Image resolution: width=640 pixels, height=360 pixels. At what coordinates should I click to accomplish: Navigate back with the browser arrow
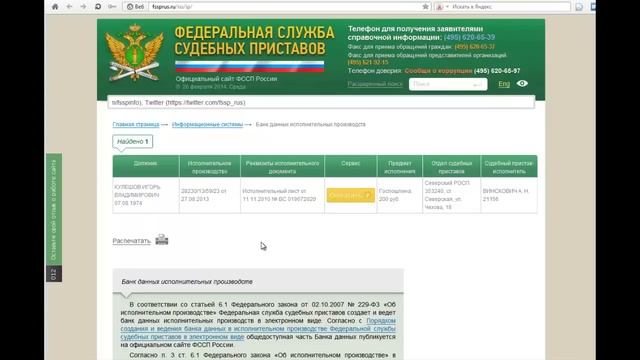point(69,7)
